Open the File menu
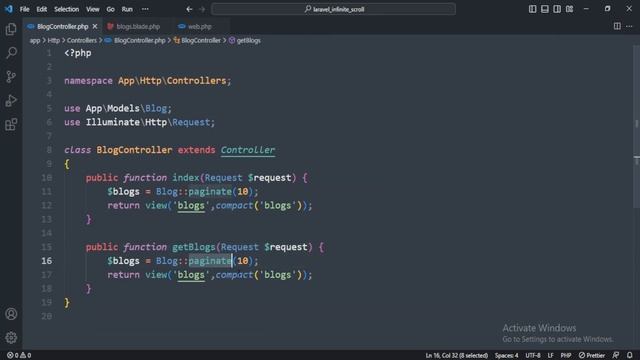Image resolution: width=640 pixels, height=360 pixels. point(24,9)
